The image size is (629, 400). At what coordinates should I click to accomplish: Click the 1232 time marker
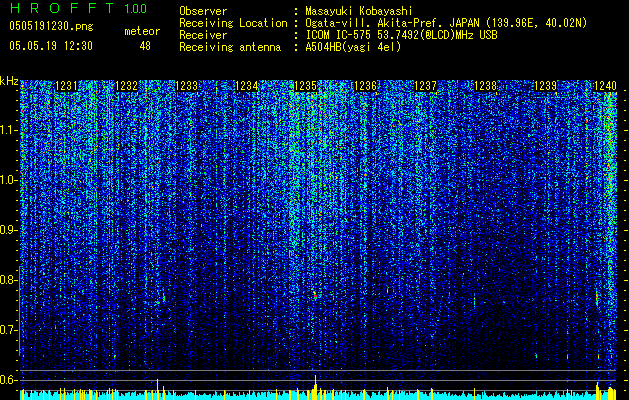pos(126,86)
